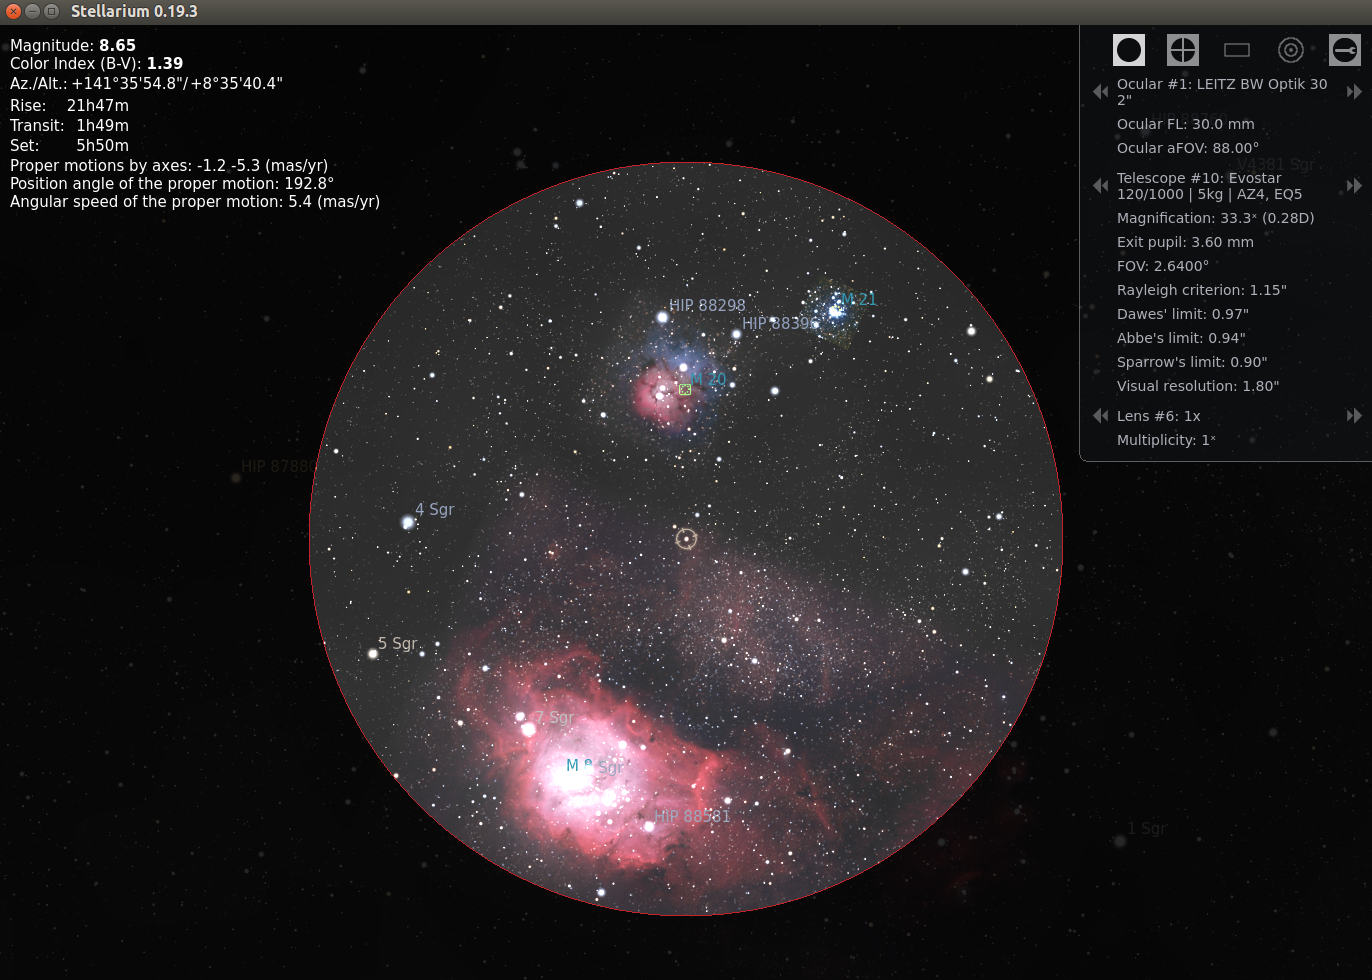Image resolution: width=1372 pixels, height=980 pixels.
Task: Click the Transit 1h49m line
Action: [69, 126]
